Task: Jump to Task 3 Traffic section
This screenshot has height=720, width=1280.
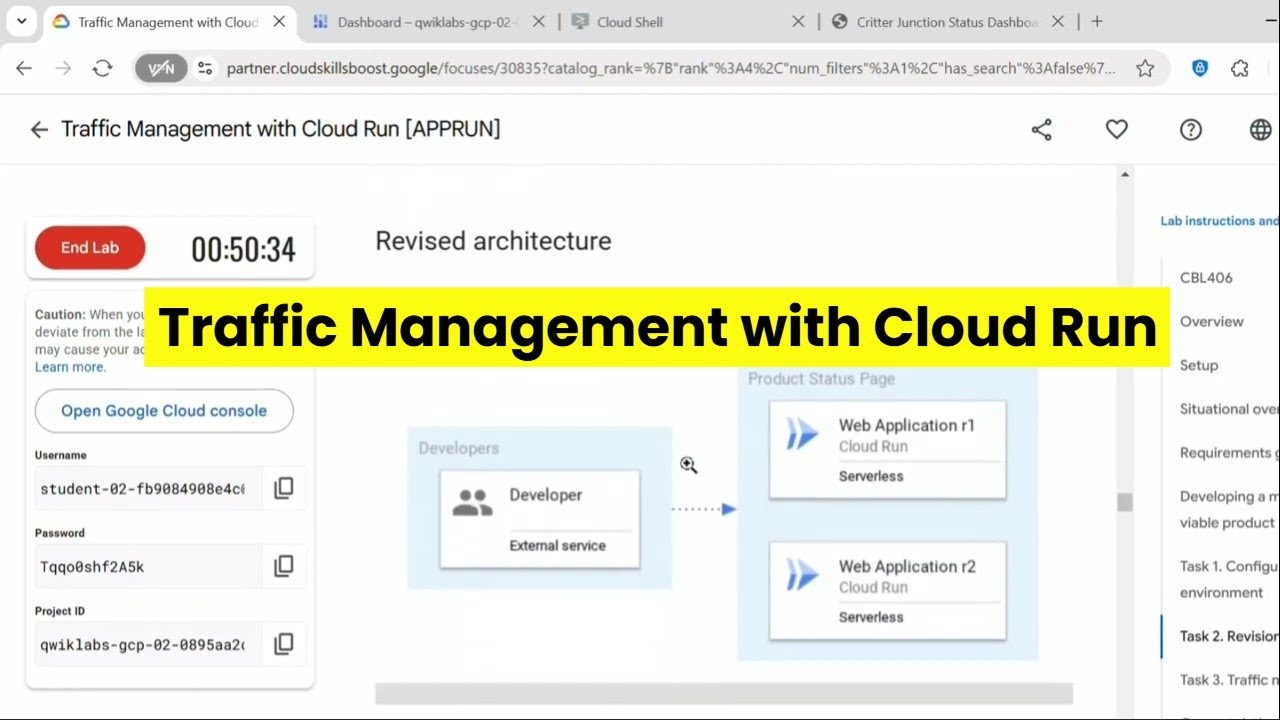Action: point(1229,680)
